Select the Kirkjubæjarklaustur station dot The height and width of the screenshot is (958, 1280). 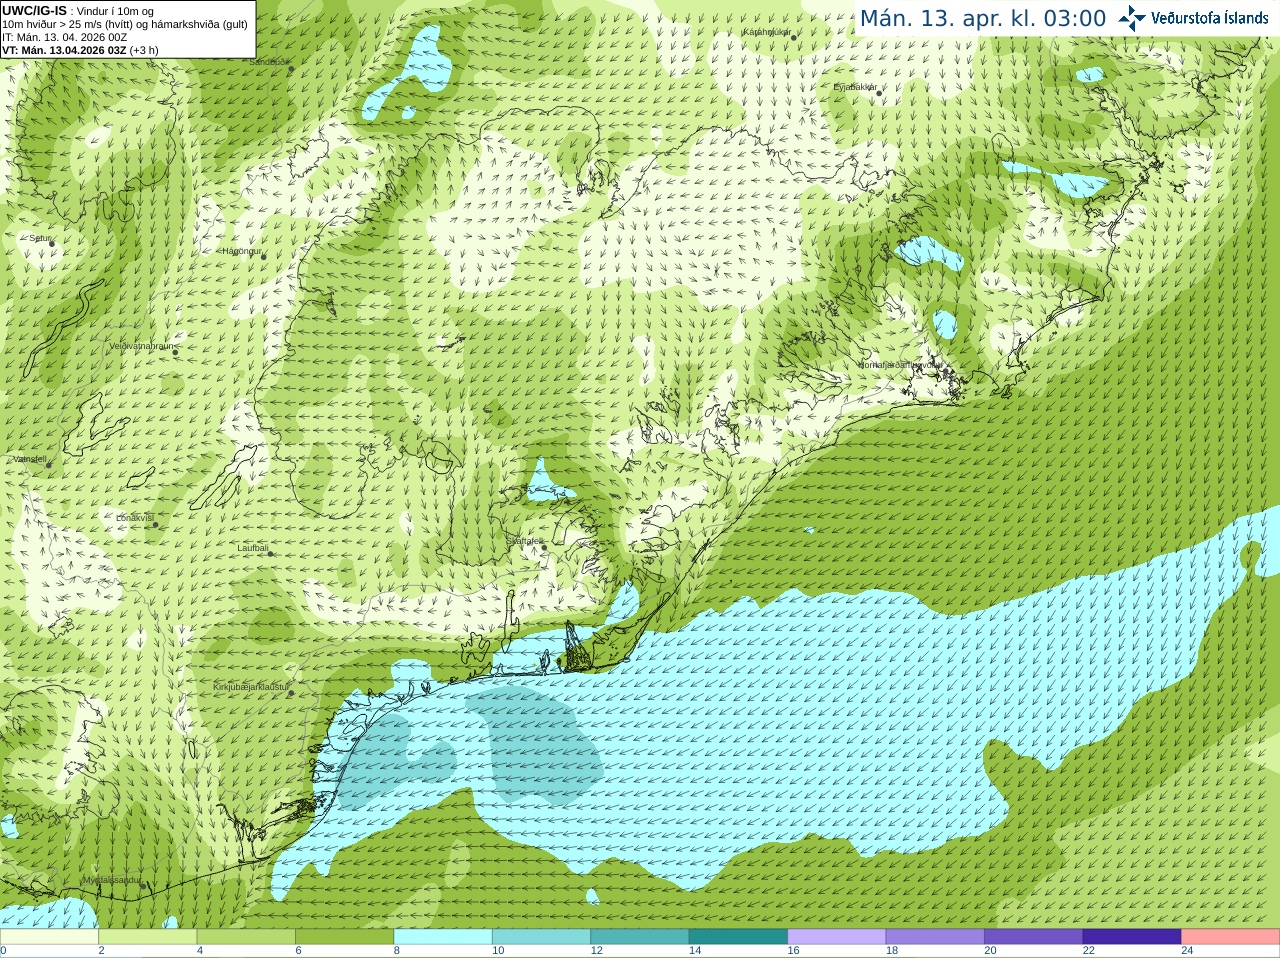click(x=291, y=693)
